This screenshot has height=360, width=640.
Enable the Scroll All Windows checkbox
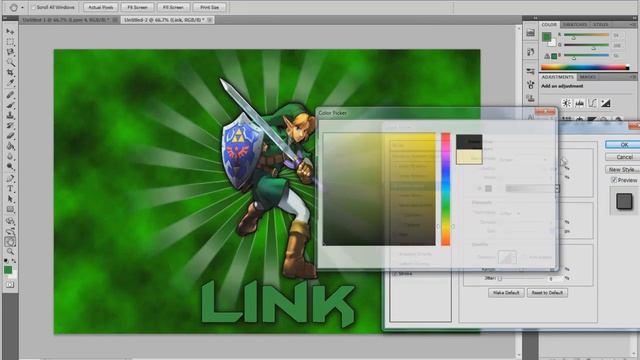pos(33,7)
